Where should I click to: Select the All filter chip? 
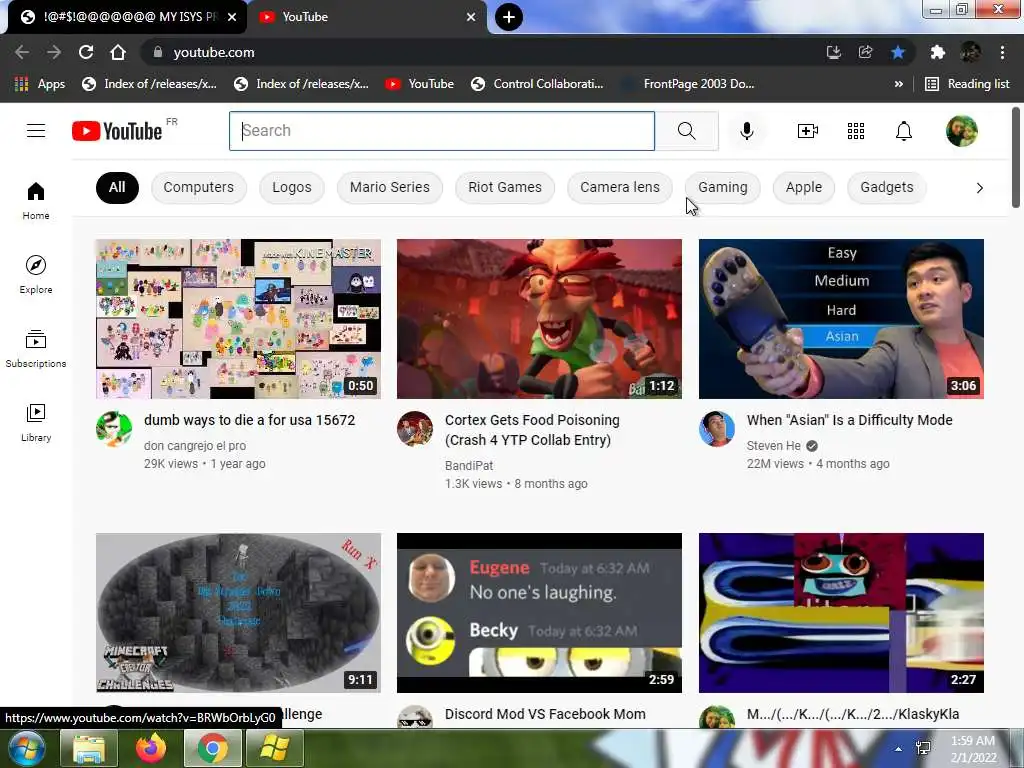[x=117, y=187]
